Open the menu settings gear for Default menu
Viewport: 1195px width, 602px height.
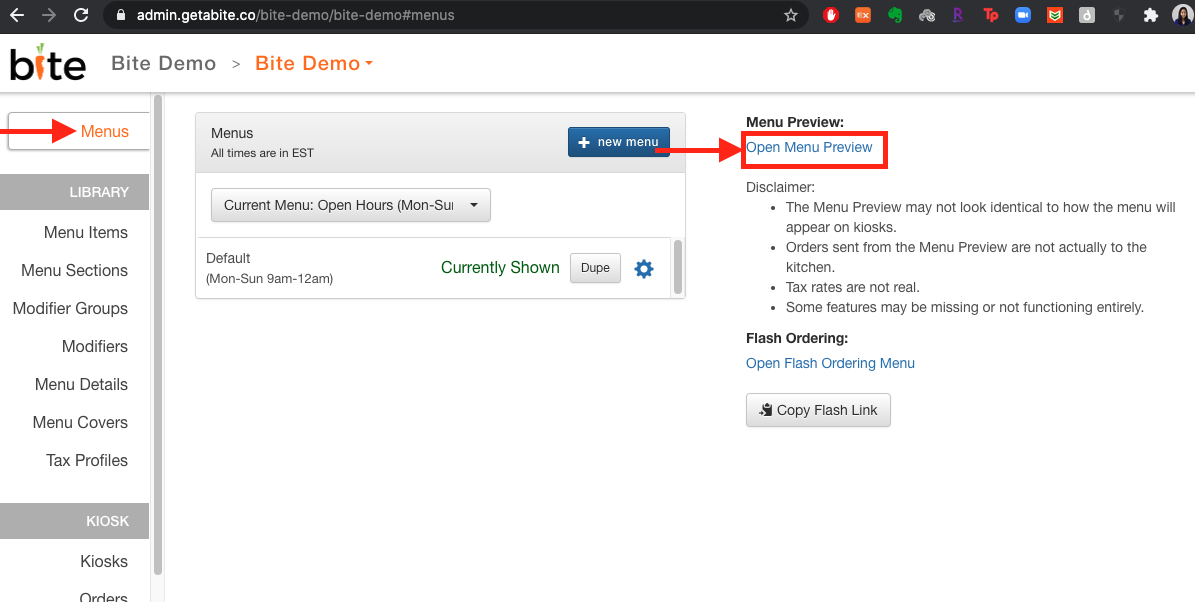pyautogui.click(x=643, y=268)
